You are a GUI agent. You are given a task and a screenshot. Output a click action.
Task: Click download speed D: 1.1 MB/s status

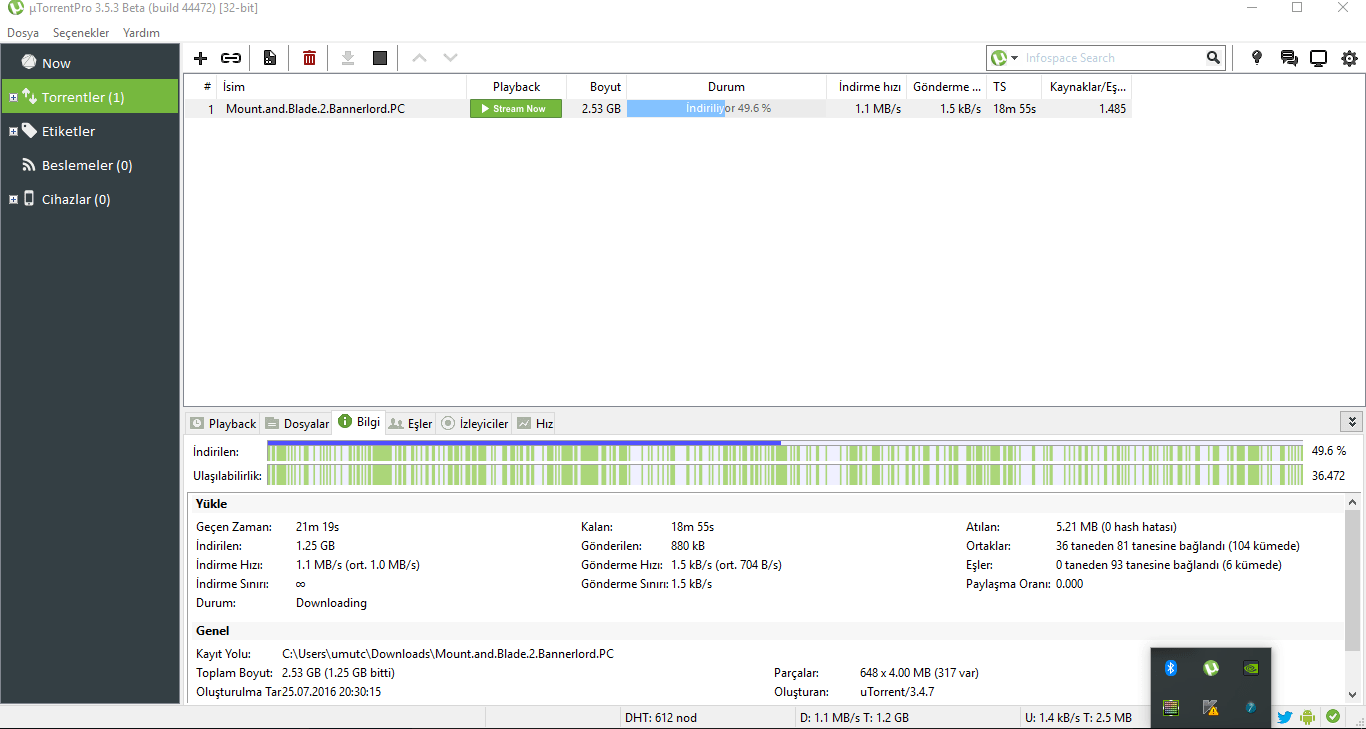pyautogui.click(x=855, y=717)
